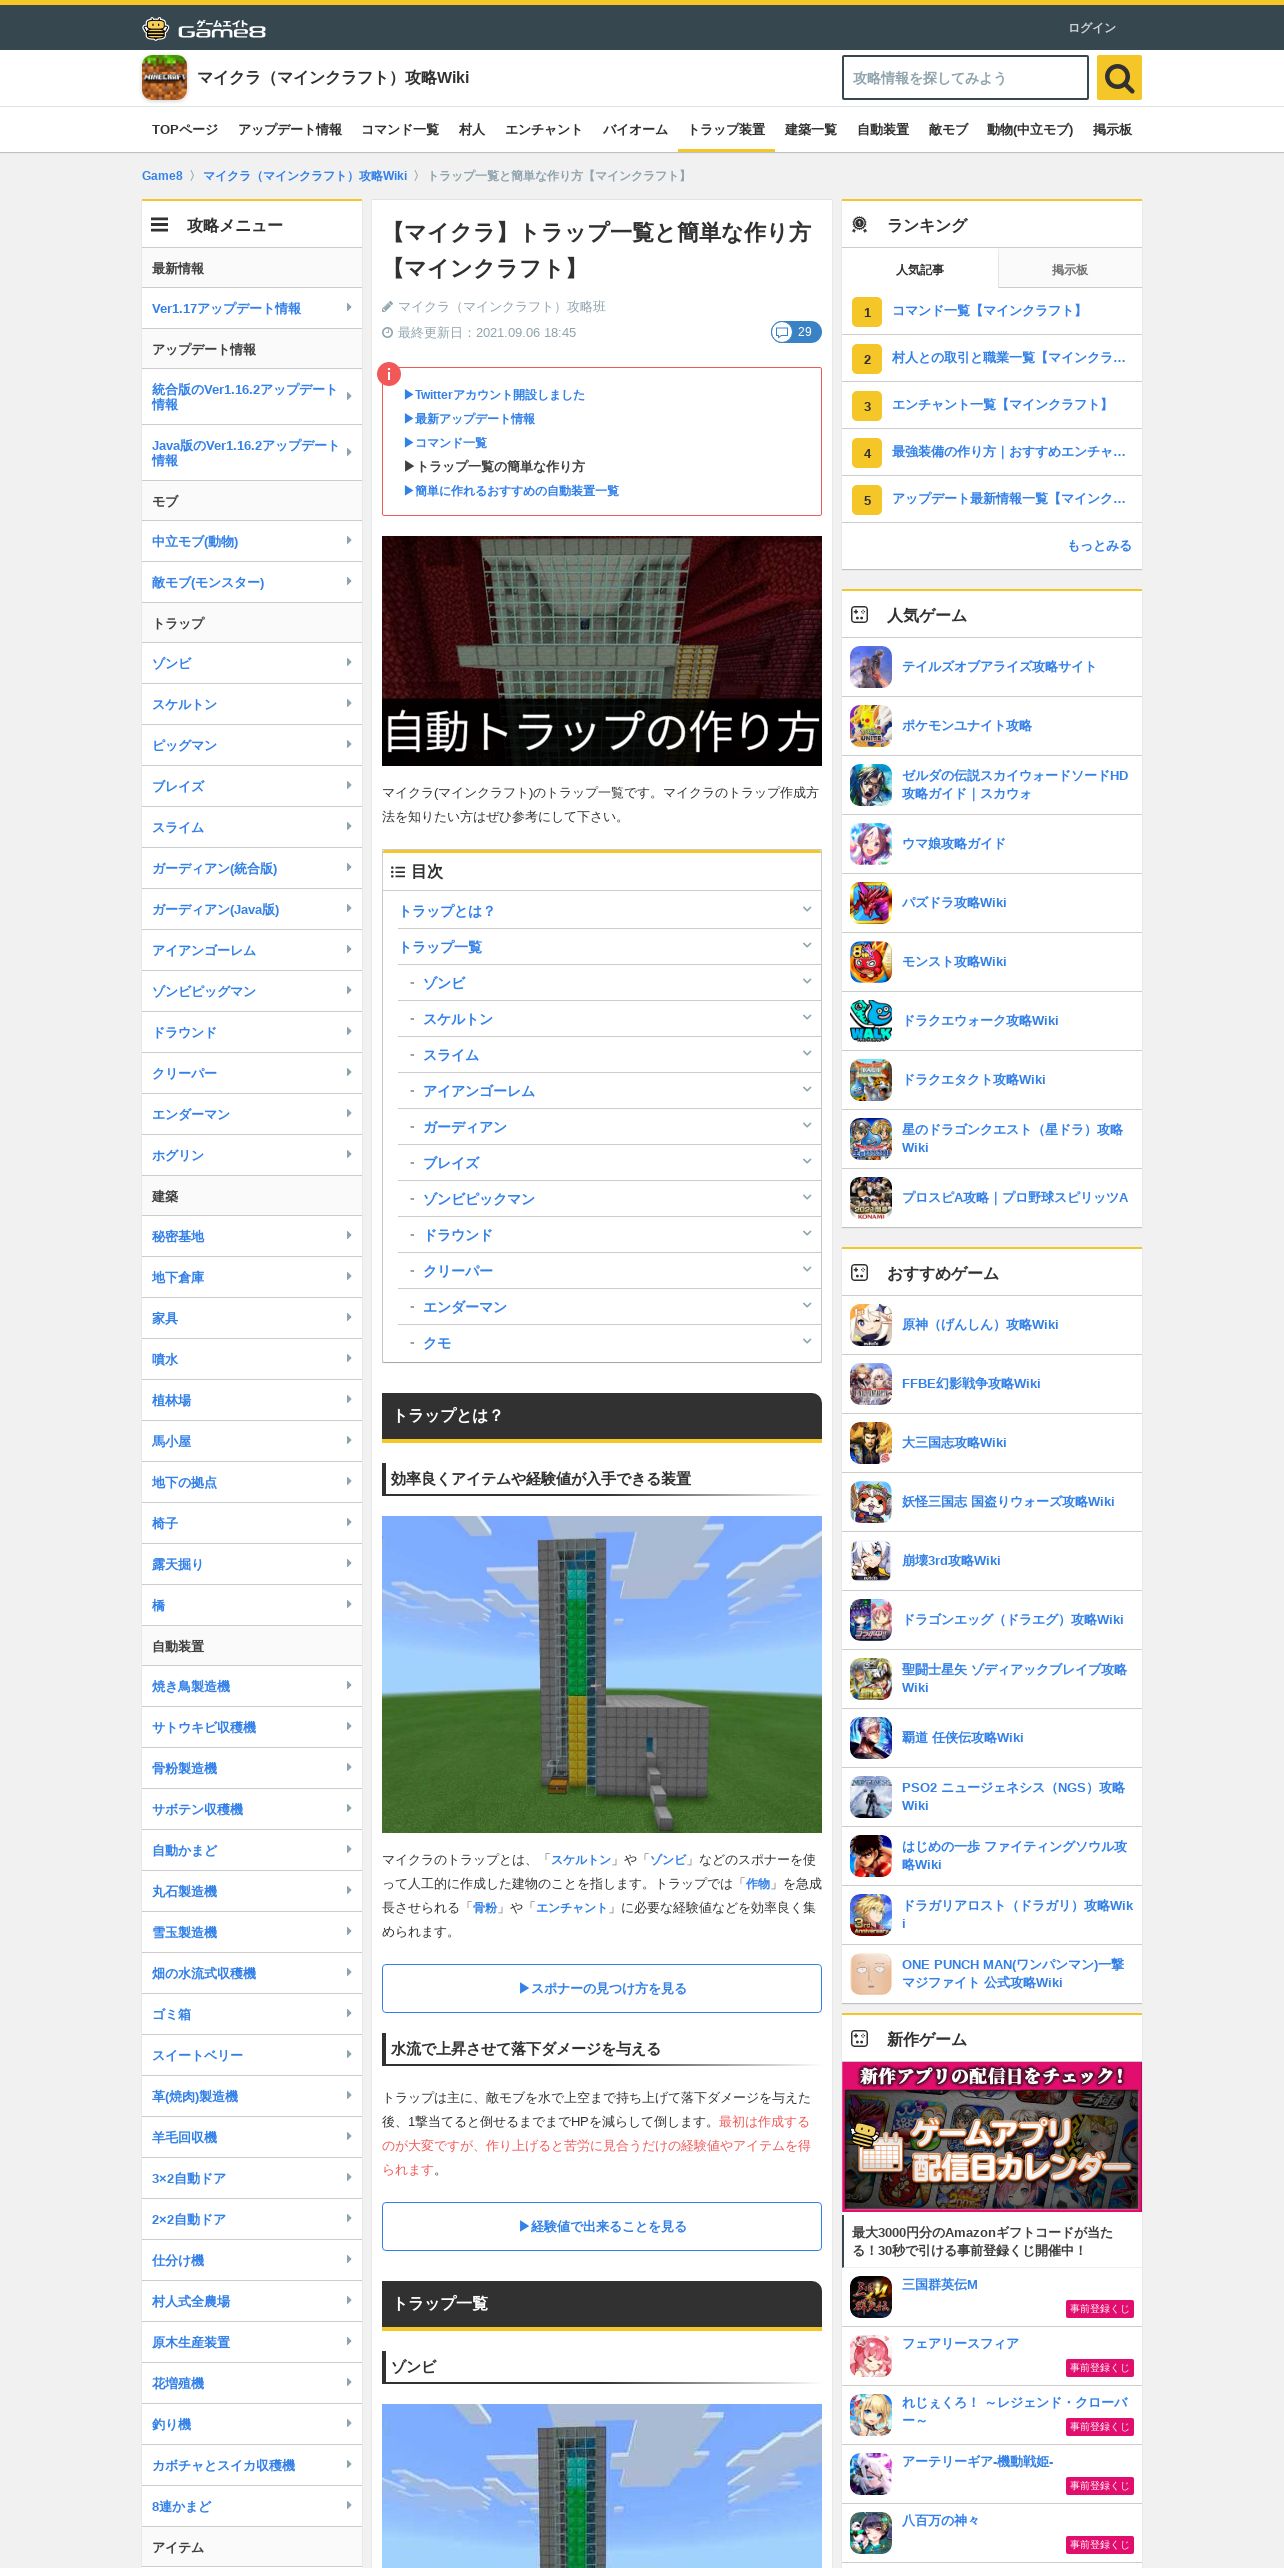This screenshot has height=2568, width=1284.
Task: Expand the アイアンゴーレム contents entry chevron
Action: tap(806, 1089)
